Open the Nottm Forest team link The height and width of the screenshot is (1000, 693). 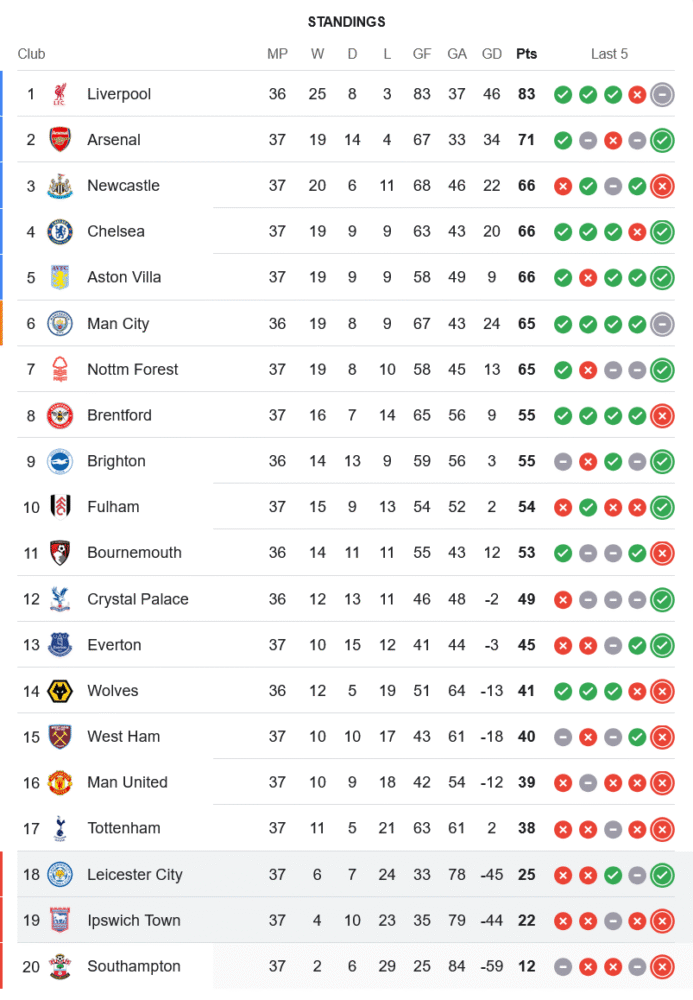(132, 369)
